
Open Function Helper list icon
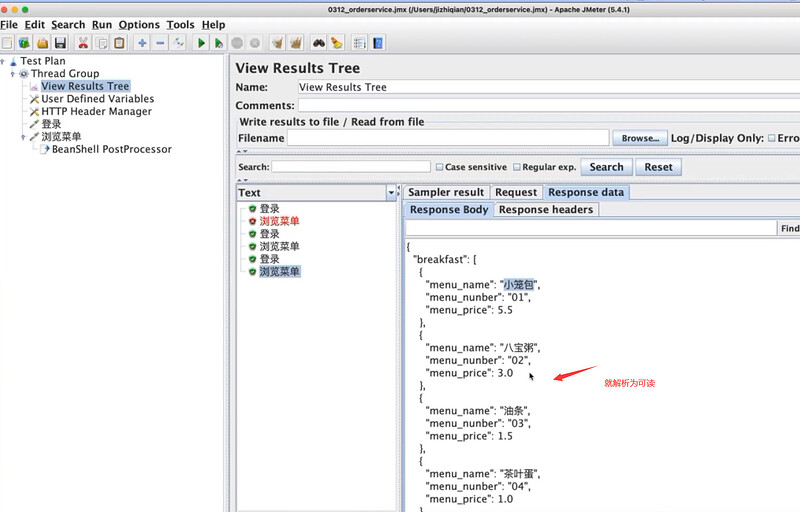click(360, 43)
